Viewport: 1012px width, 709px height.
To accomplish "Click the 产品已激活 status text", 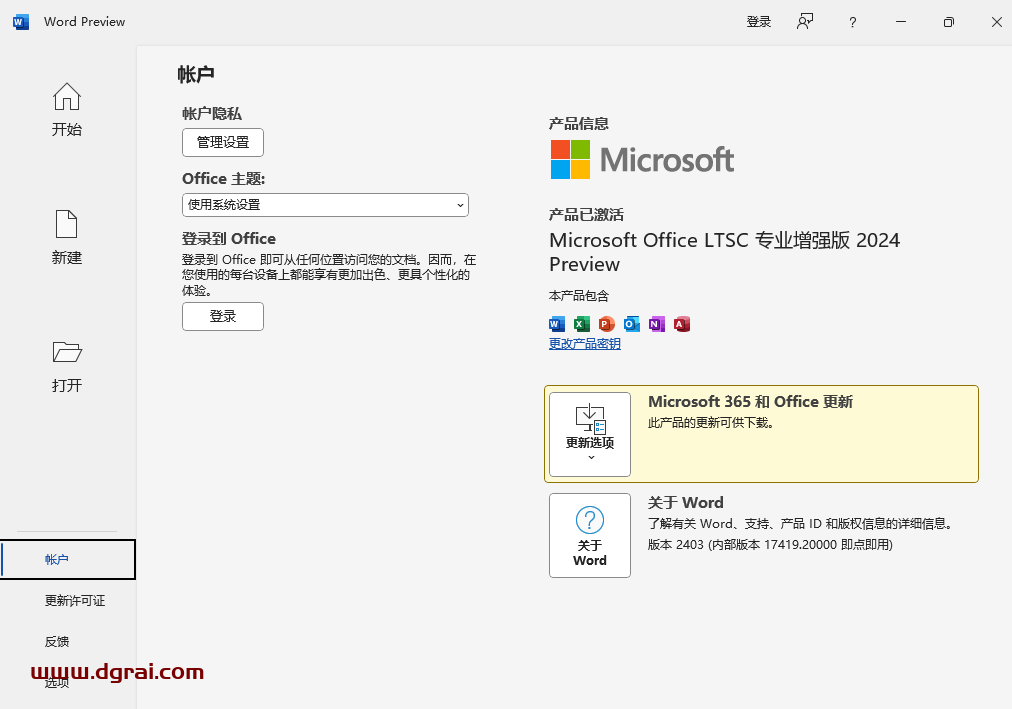I will (586, 214).
